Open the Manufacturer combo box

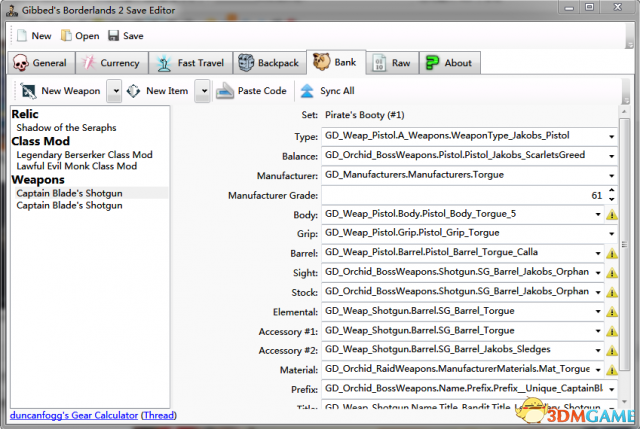(x=469, y=175)
